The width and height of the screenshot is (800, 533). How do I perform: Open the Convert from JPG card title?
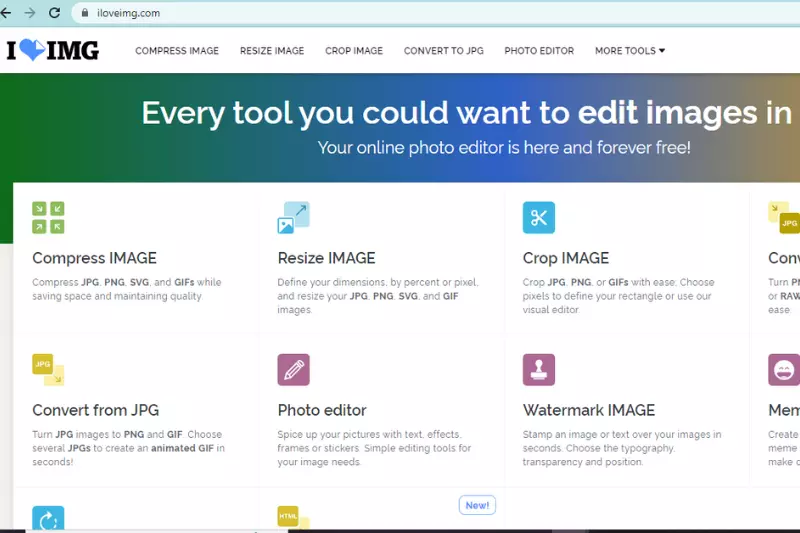[x=95, y=410]
